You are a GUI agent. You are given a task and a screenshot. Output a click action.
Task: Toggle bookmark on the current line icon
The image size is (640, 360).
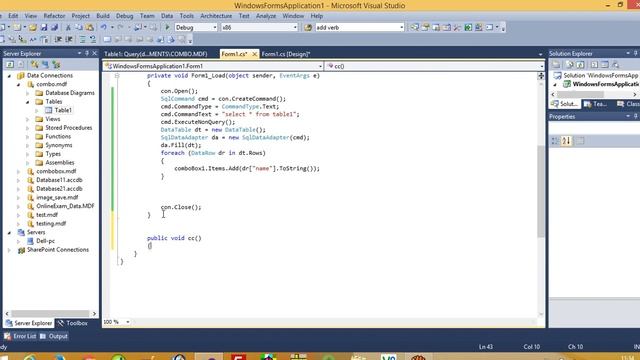(x=107, y=39)
